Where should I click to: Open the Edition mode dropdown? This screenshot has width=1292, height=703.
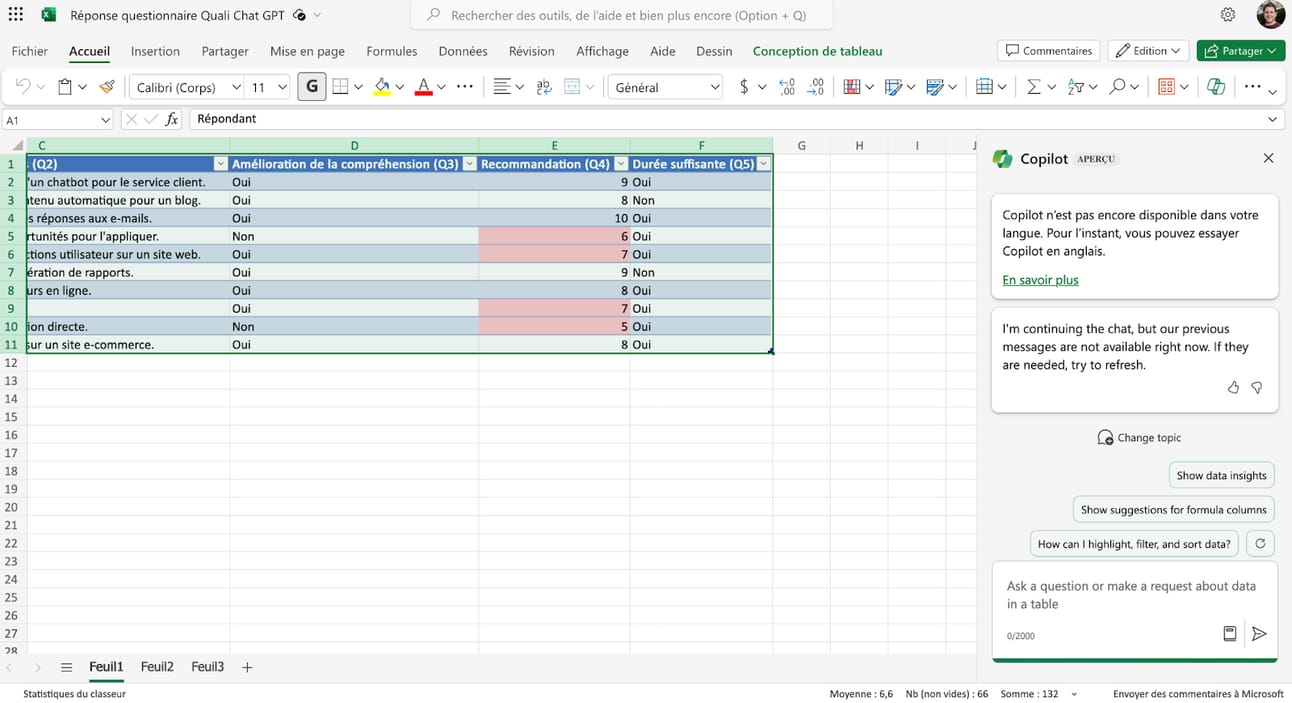1149,51
